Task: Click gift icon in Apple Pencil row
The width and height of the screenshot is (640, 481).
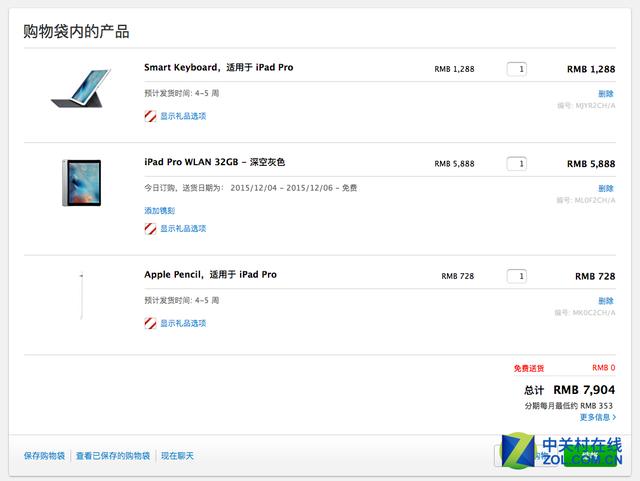Action: [150, 323]
